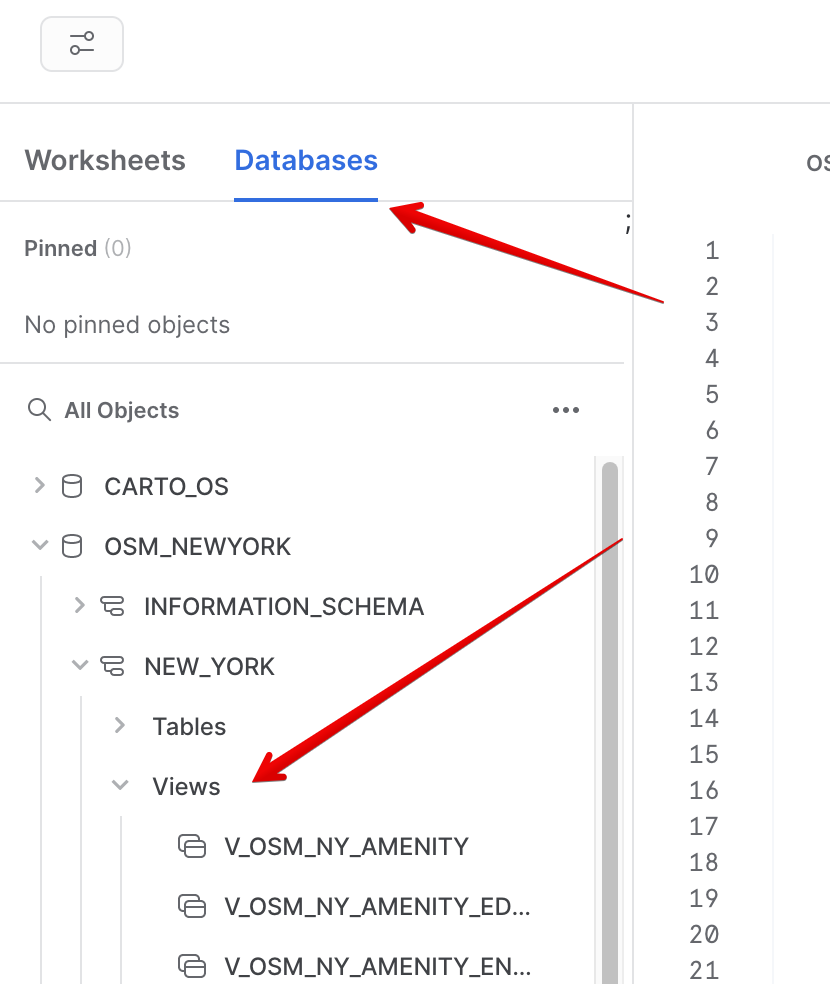The height and width of the screenshot is (984, 830).
Task: Click the schema icon beside NEW_YORK
Action: click(x=112, y=666)
